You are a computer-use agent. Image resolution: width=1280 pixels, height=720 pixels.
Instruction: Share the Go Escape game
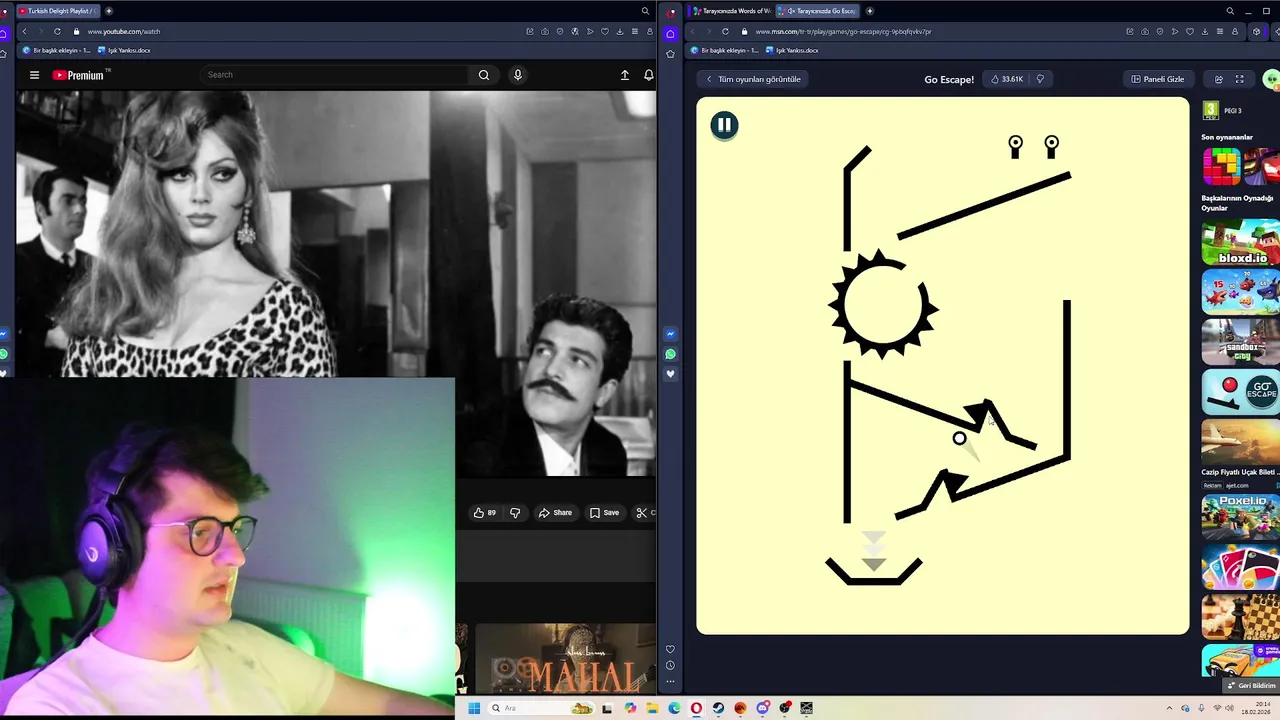pyautogui.click(x=1218, y=79)
